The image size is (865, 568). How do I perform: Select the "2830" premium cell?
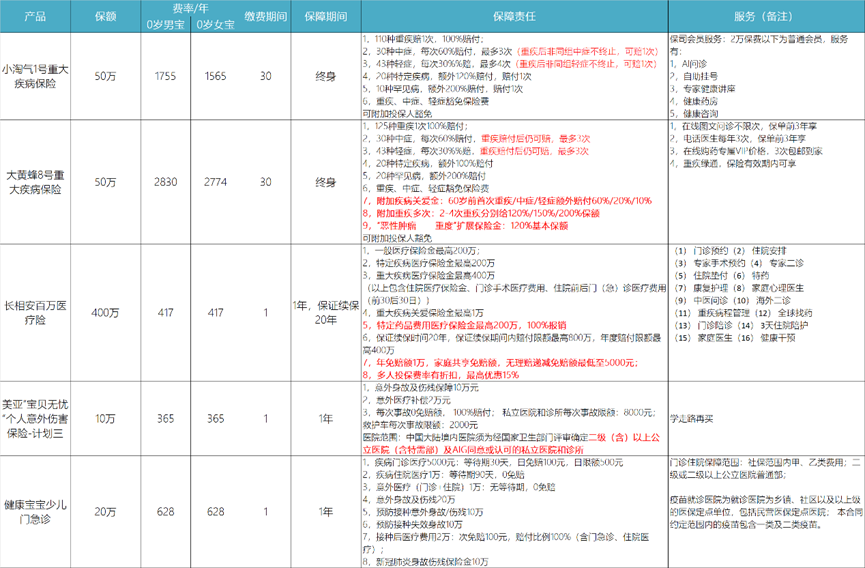click(165, 182)
